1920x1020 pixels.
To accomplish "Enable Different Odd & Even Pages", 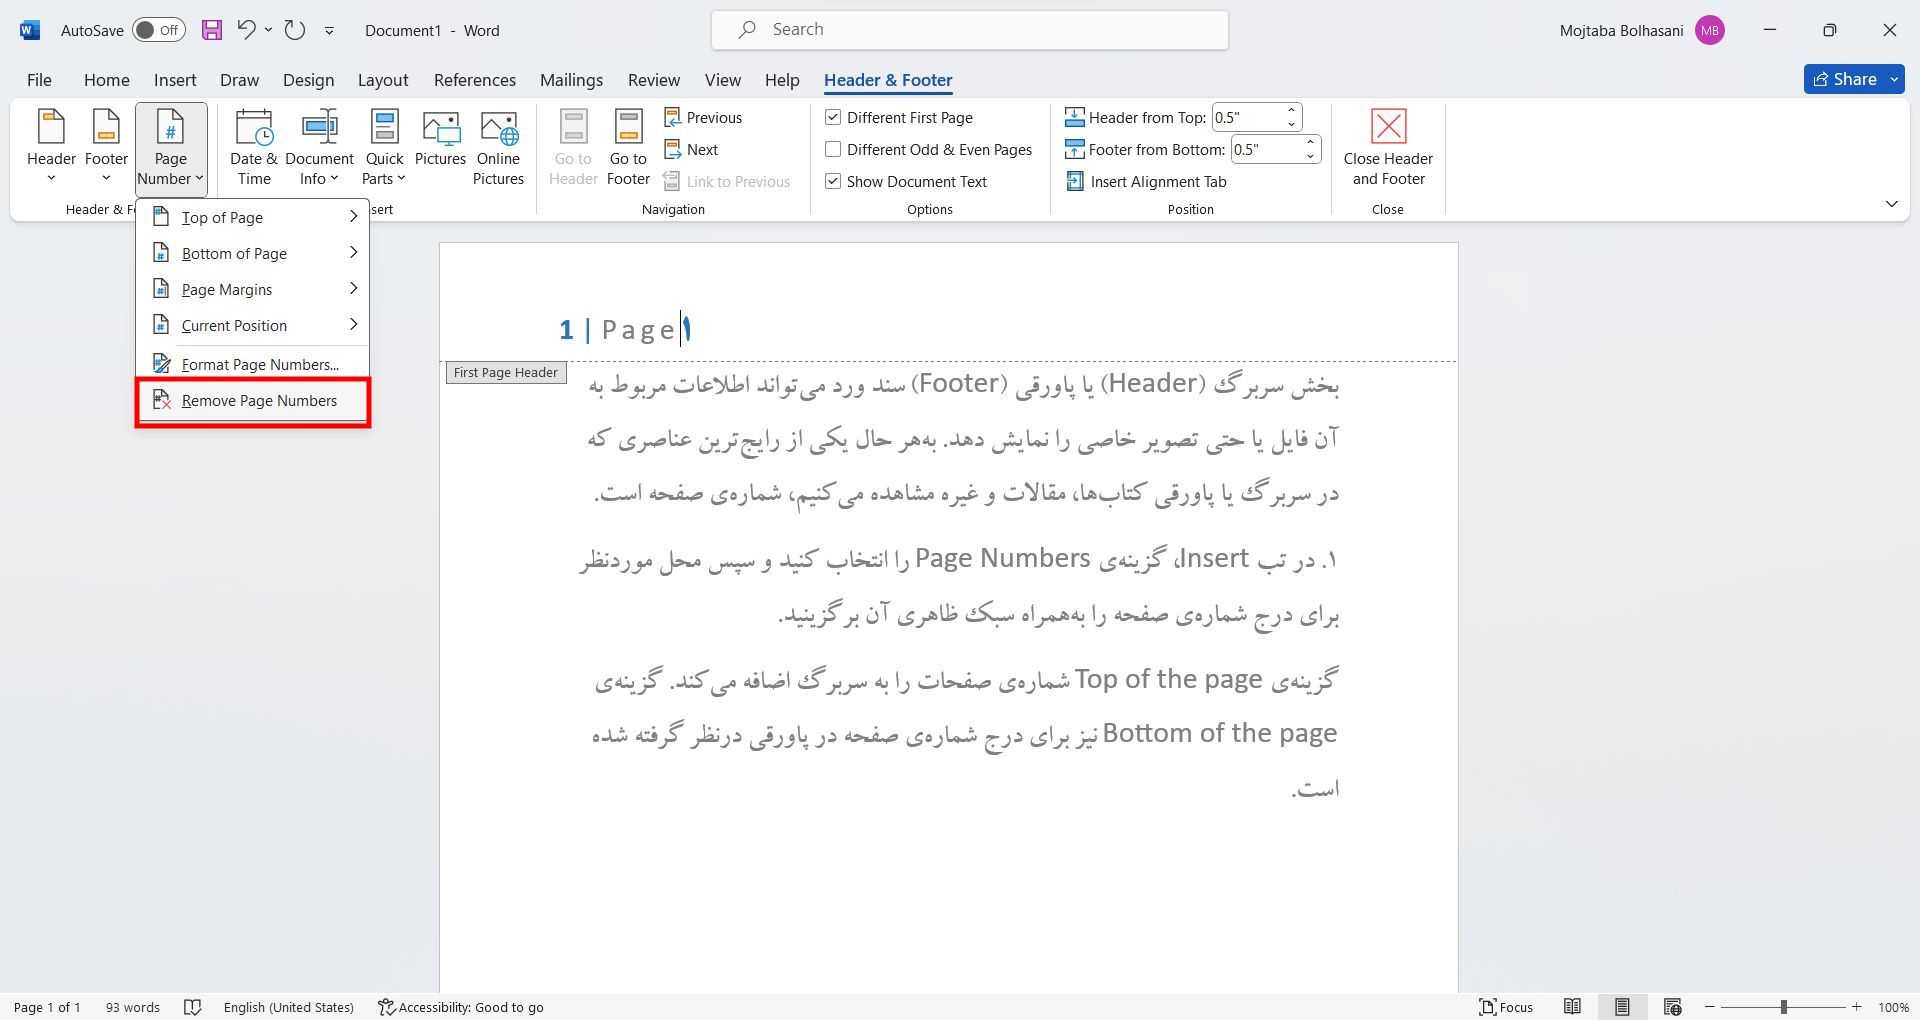I will tap(833, 150).
